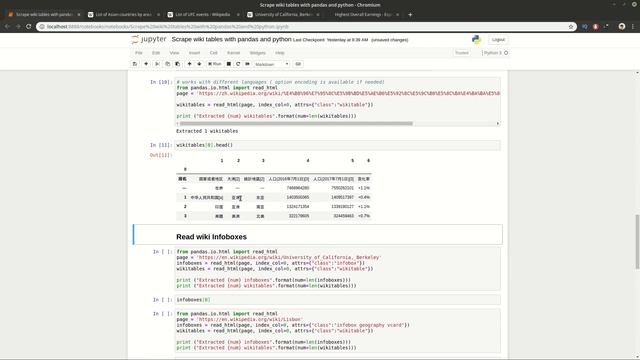Click the right arrow of cell In [10] scrollbar
Screen dimensions: 640x360
tap(498, 123)
